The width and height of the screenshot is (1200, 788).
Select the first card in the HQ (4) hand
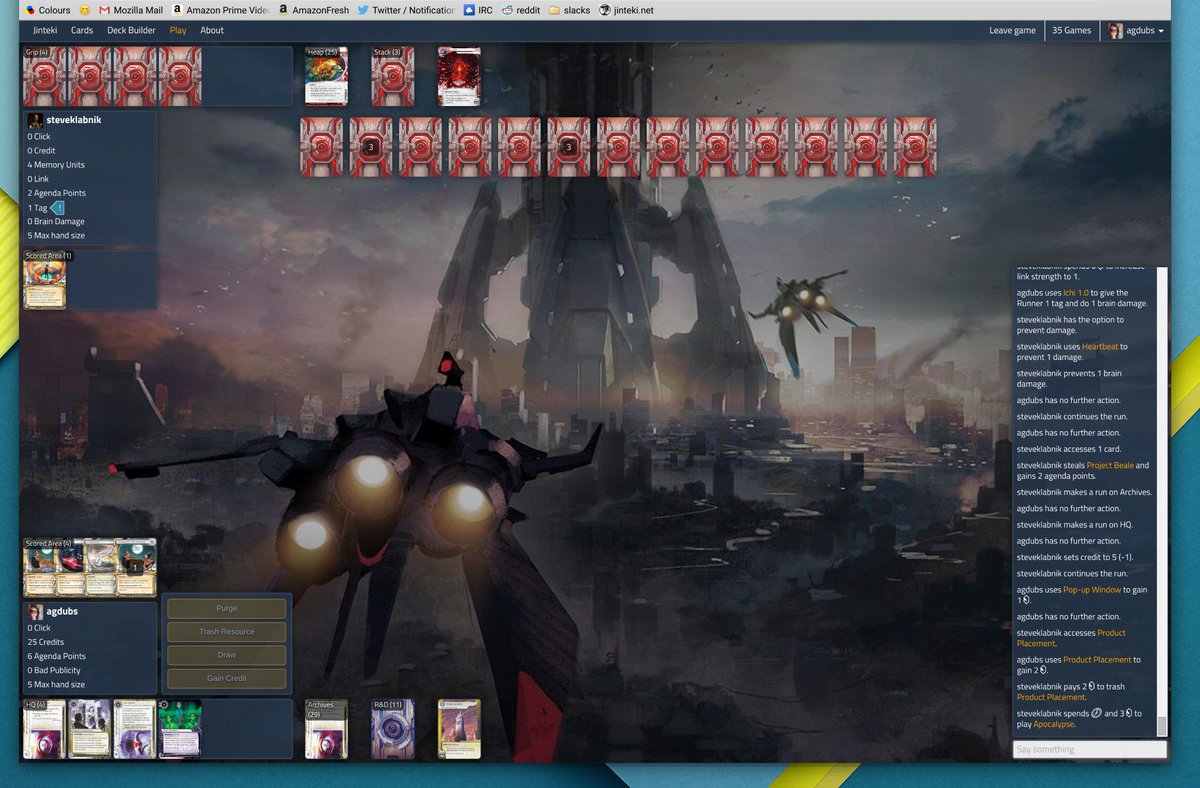(x=44, y=729)
